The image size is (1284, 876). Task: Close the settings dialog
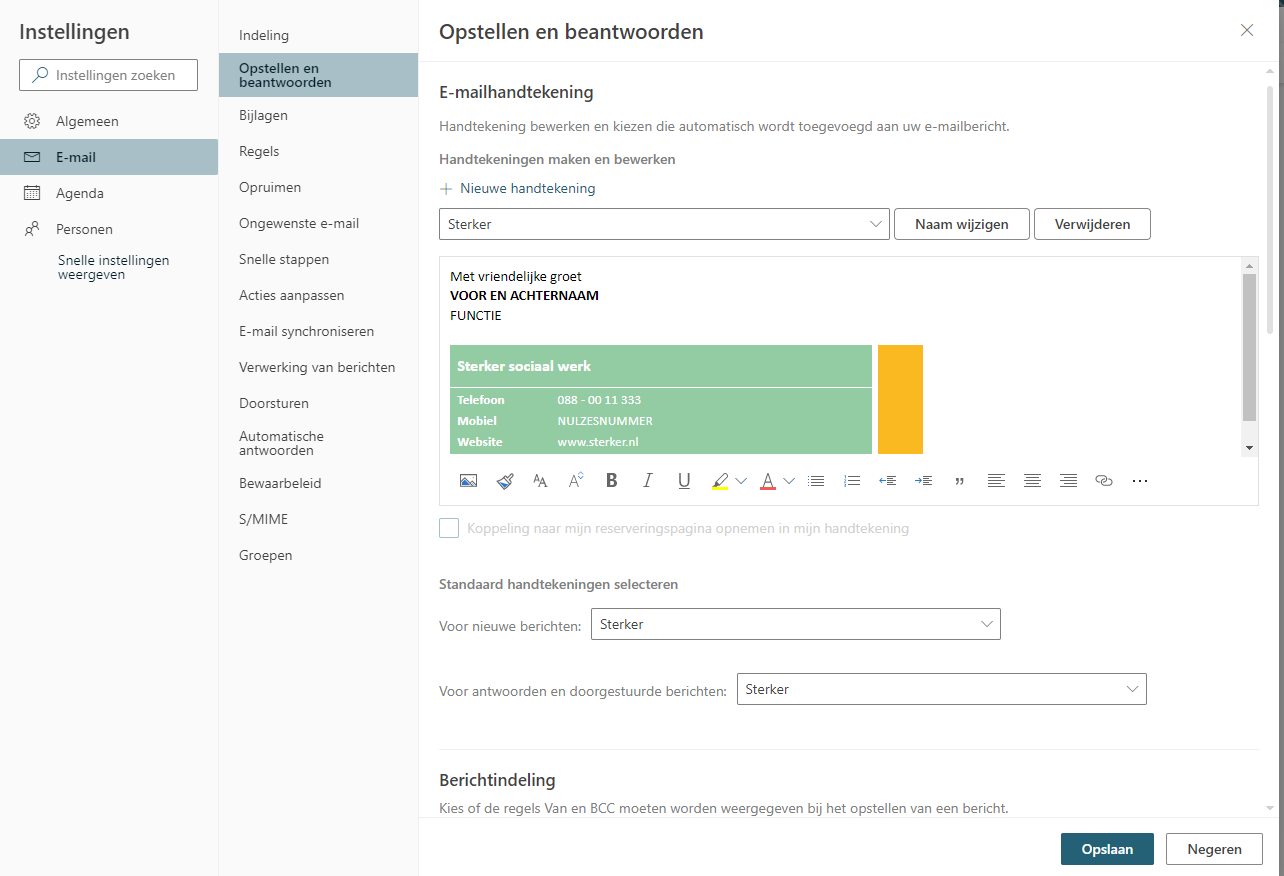[x=1247, y=30]
